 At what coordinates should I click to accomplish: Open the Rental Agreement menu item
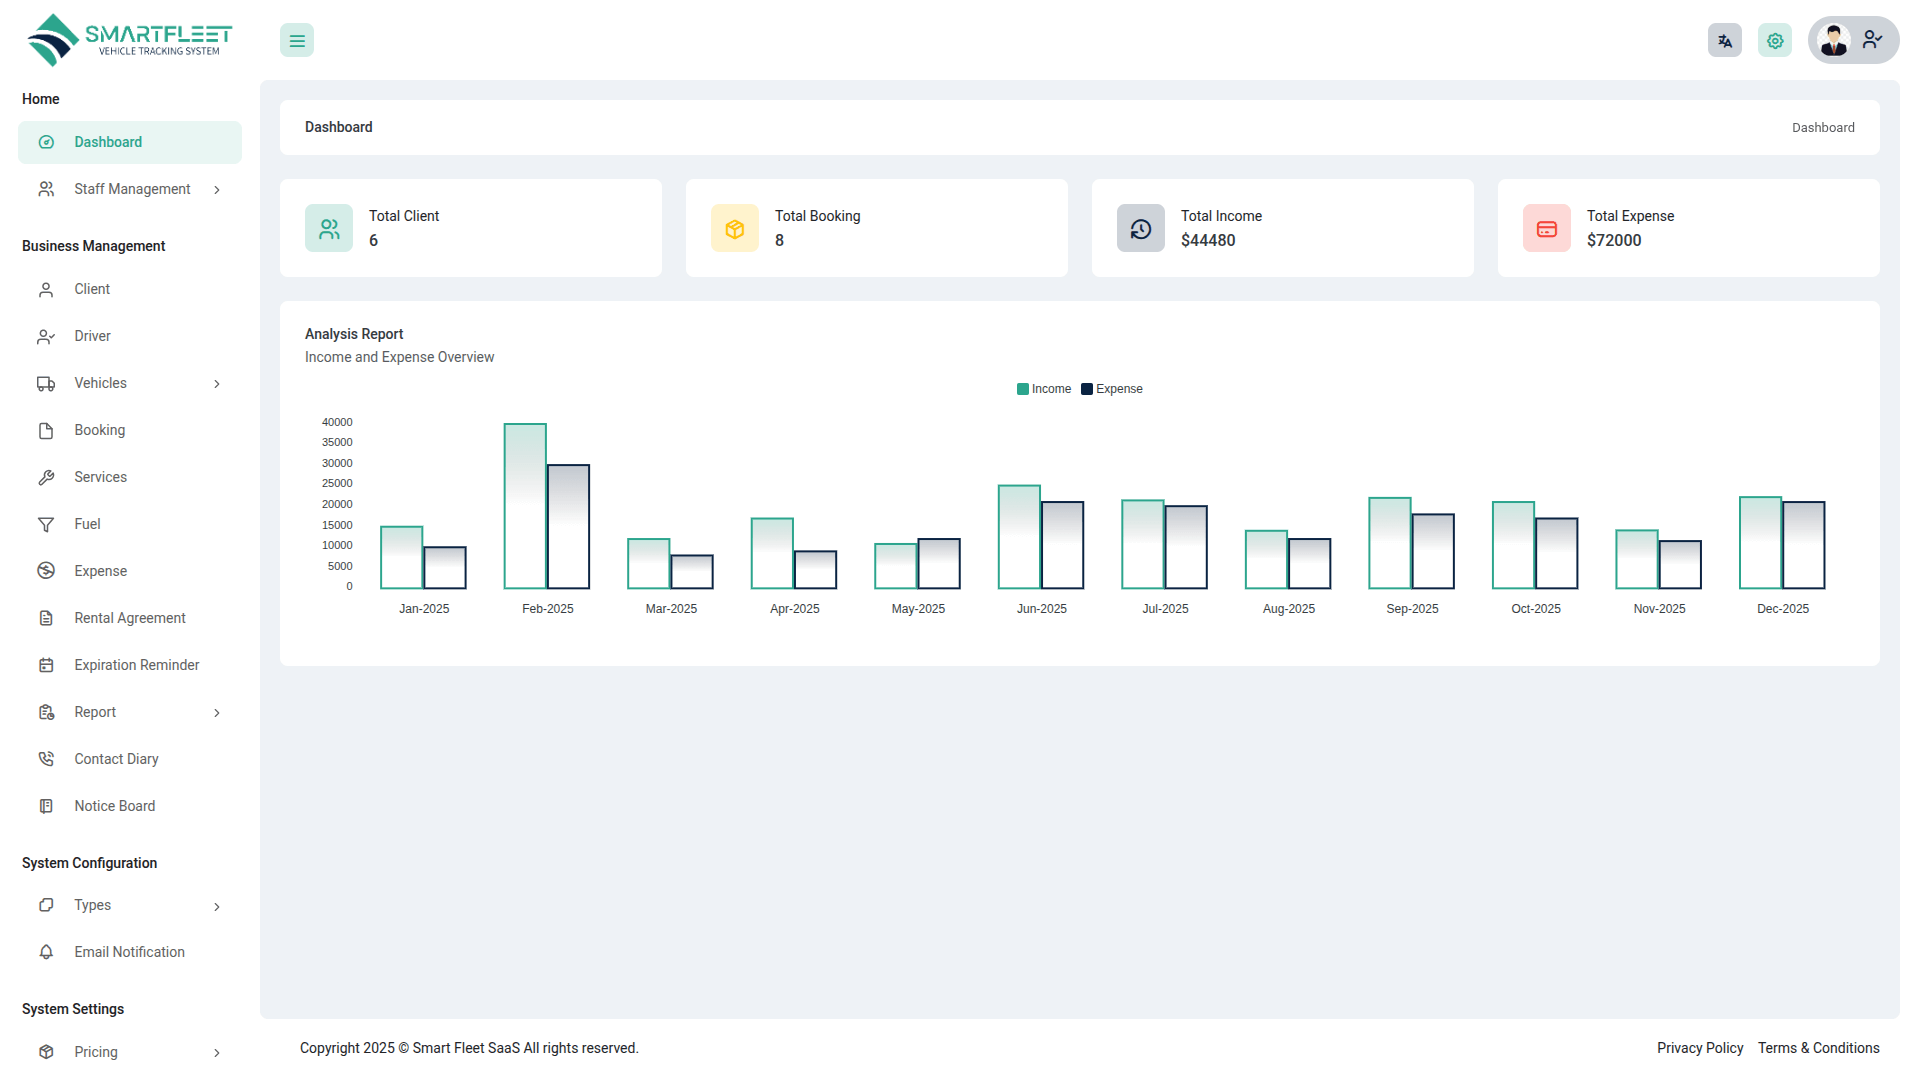pyautogui.click(x=129, y=618)
